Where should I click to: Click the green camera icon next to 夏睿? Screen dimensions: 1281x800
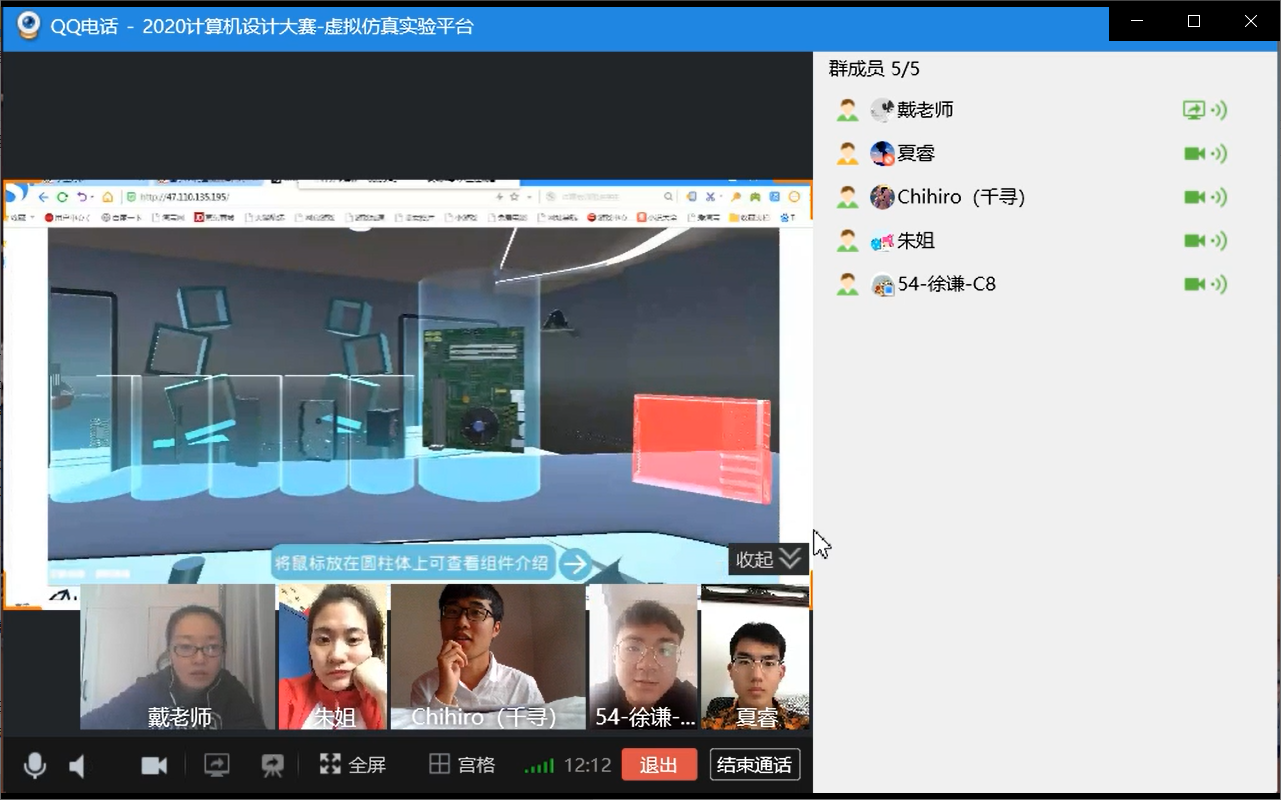point(1194,154)
